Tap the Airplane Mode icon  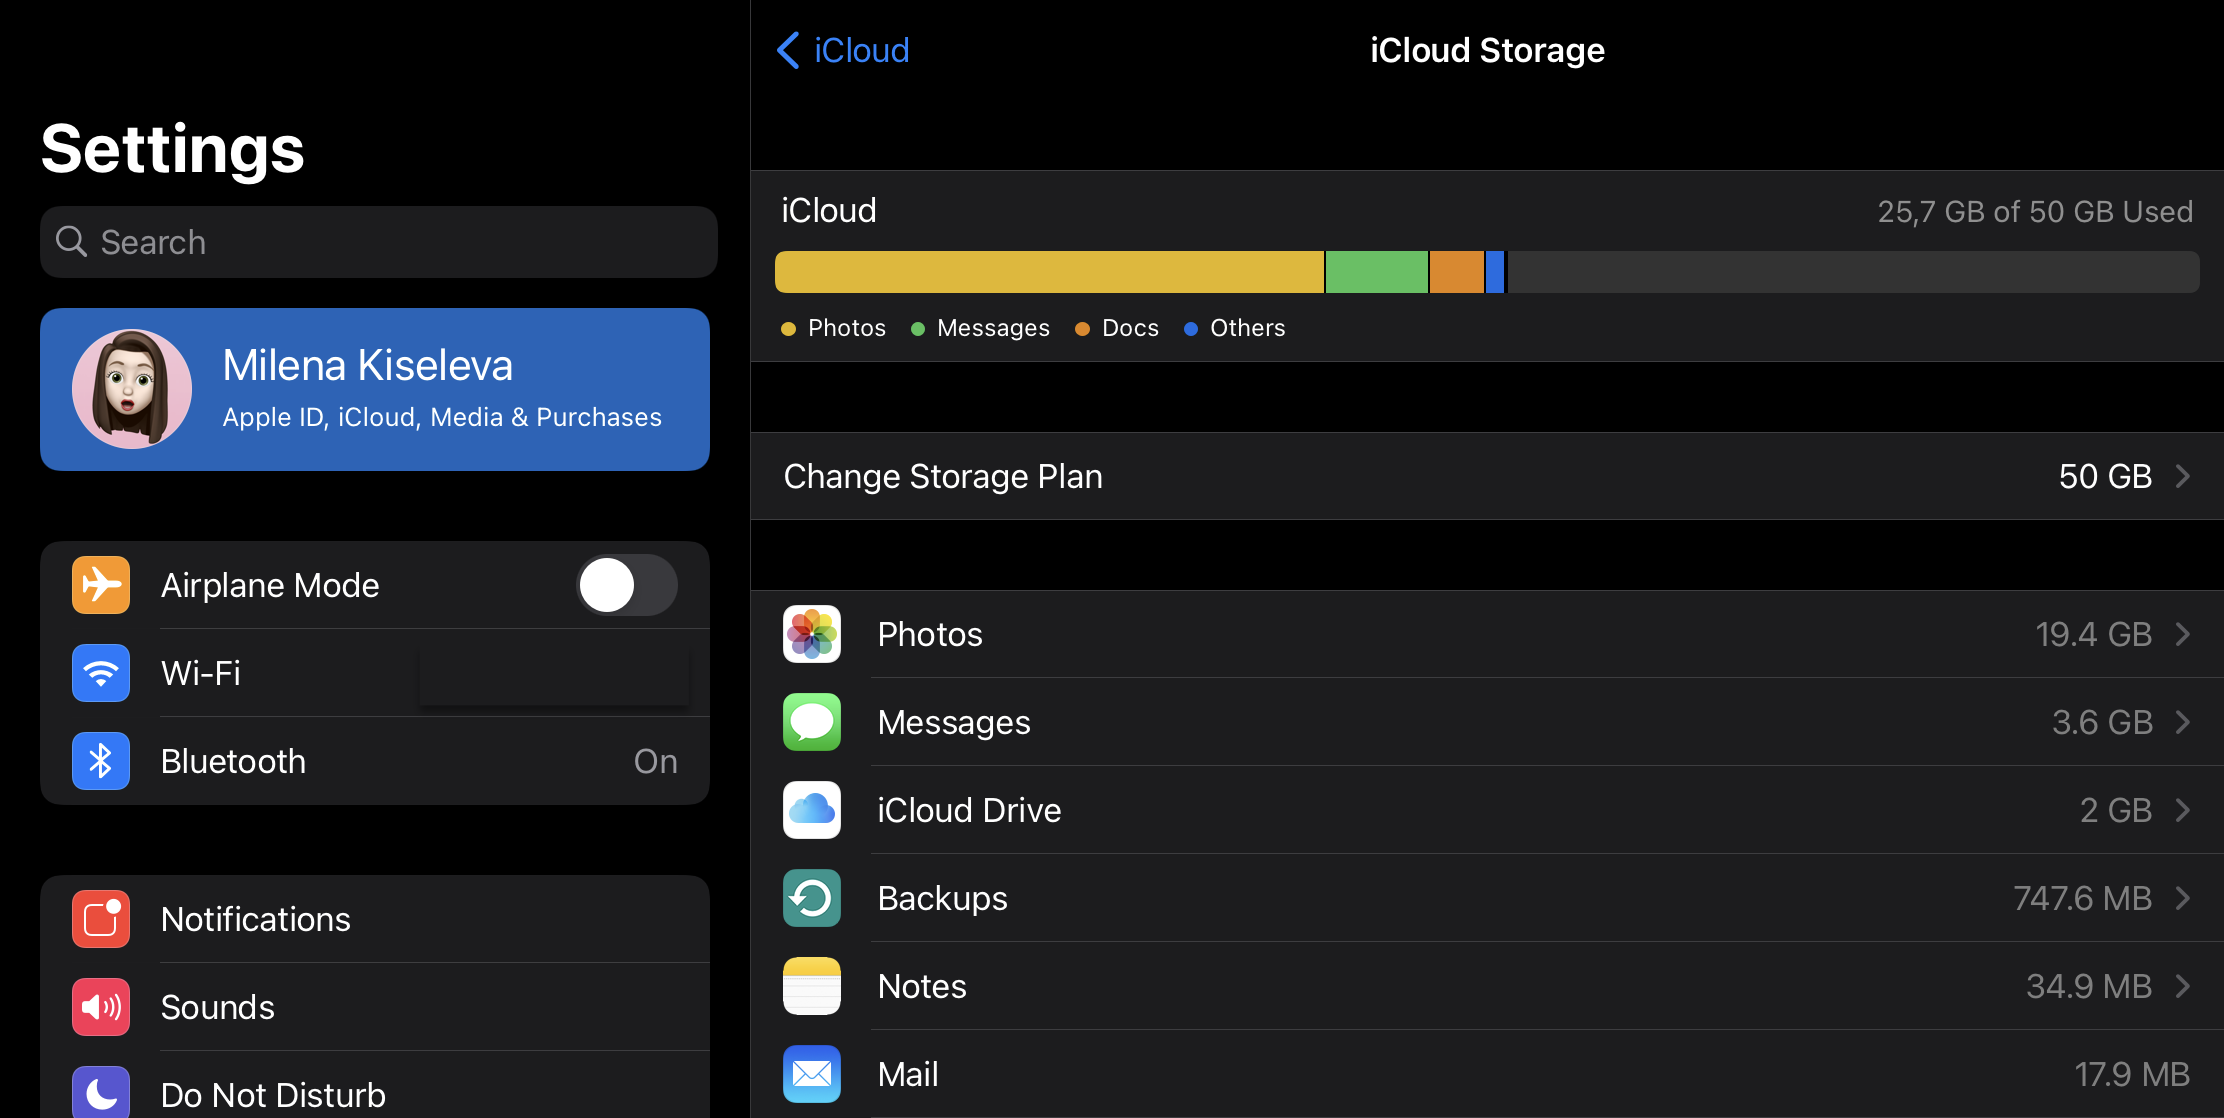point(101,585)
